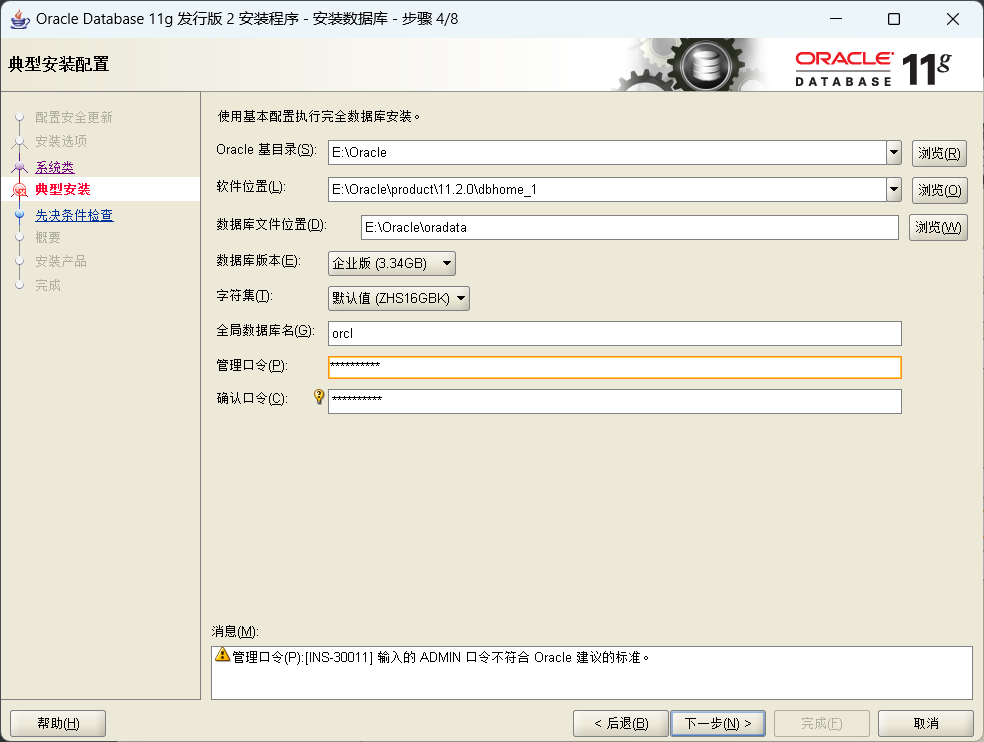Open the 软件位置 dropdown list
Screen dimensions: 984x742
[x=893, y=190]
